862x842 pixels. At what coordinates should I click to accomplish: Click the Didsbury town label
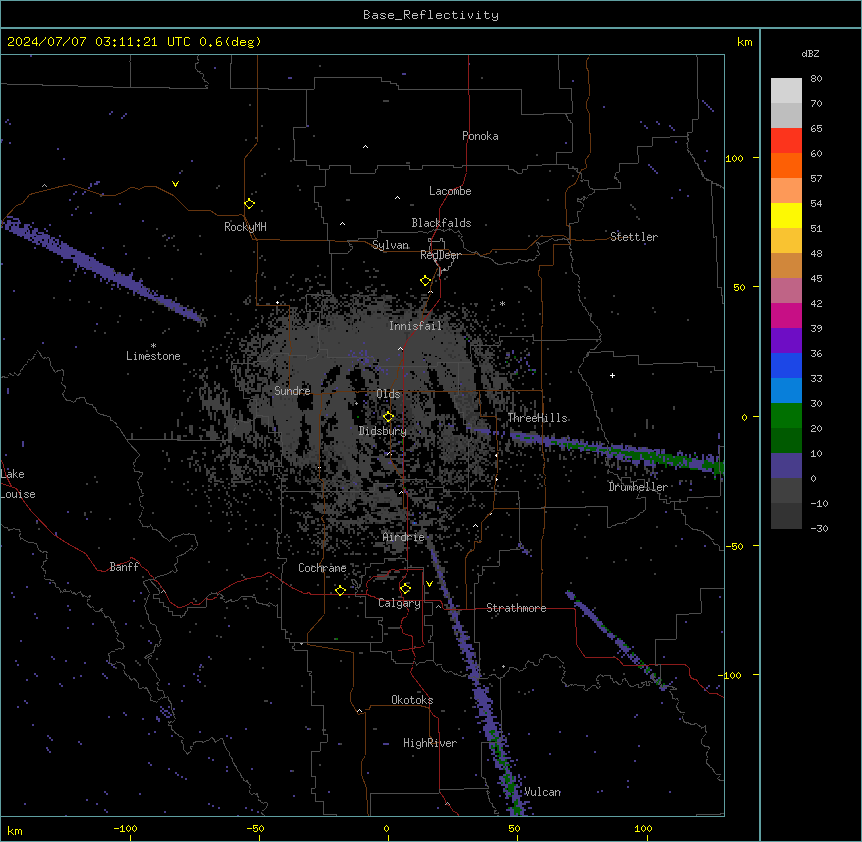tap(383, 431)
